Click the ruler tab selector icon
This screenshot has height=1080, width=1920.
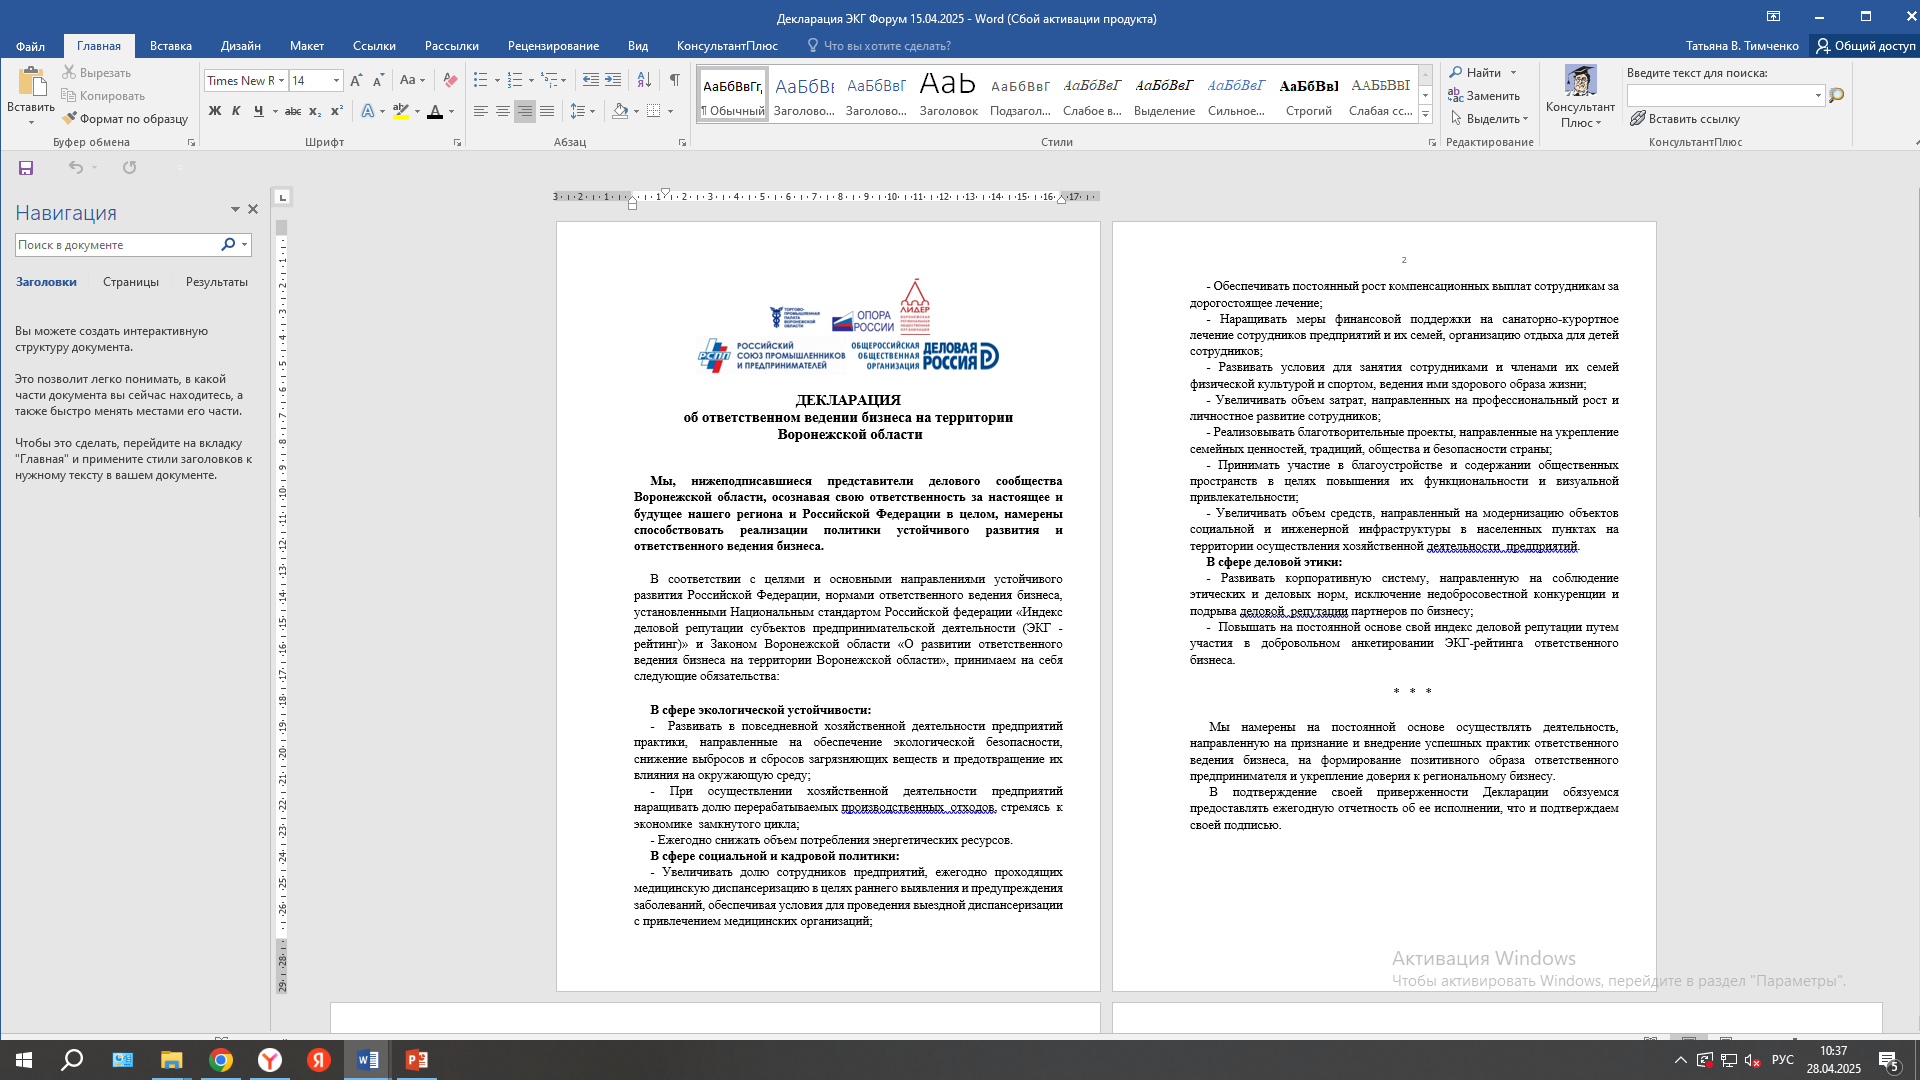coord(282,197)
